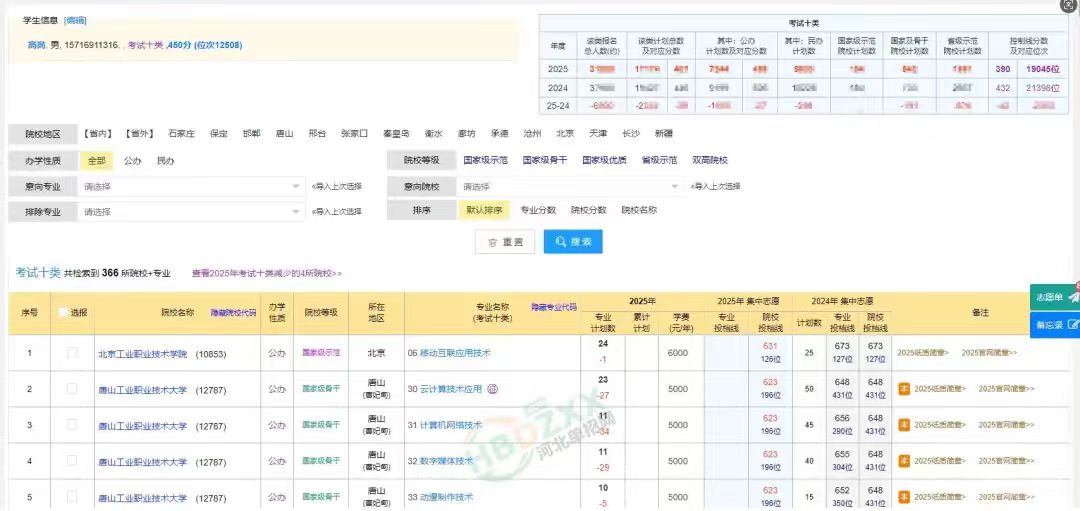Click 导入上次选择 beside 意向院校
The height and width of the screenshot is (511, 1080).
[x=715, y=186]
